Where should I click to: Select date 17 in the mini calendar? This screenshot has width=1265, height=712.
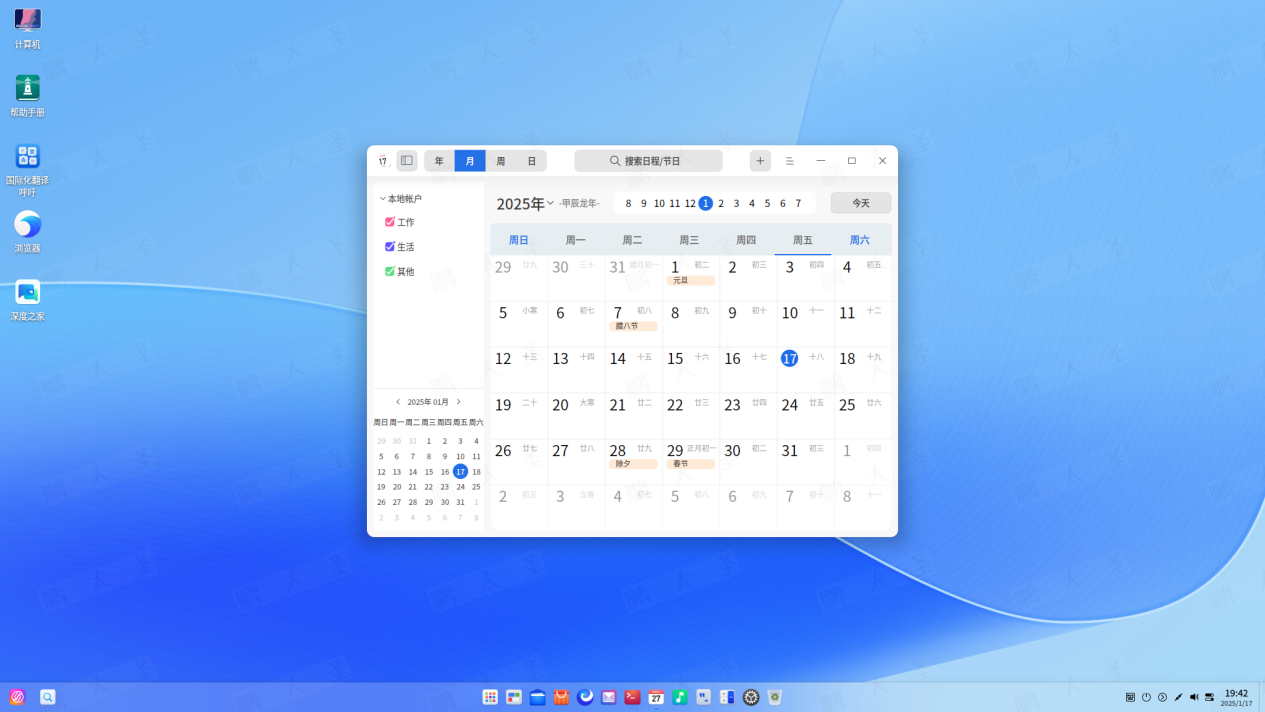tap(460, 471)
